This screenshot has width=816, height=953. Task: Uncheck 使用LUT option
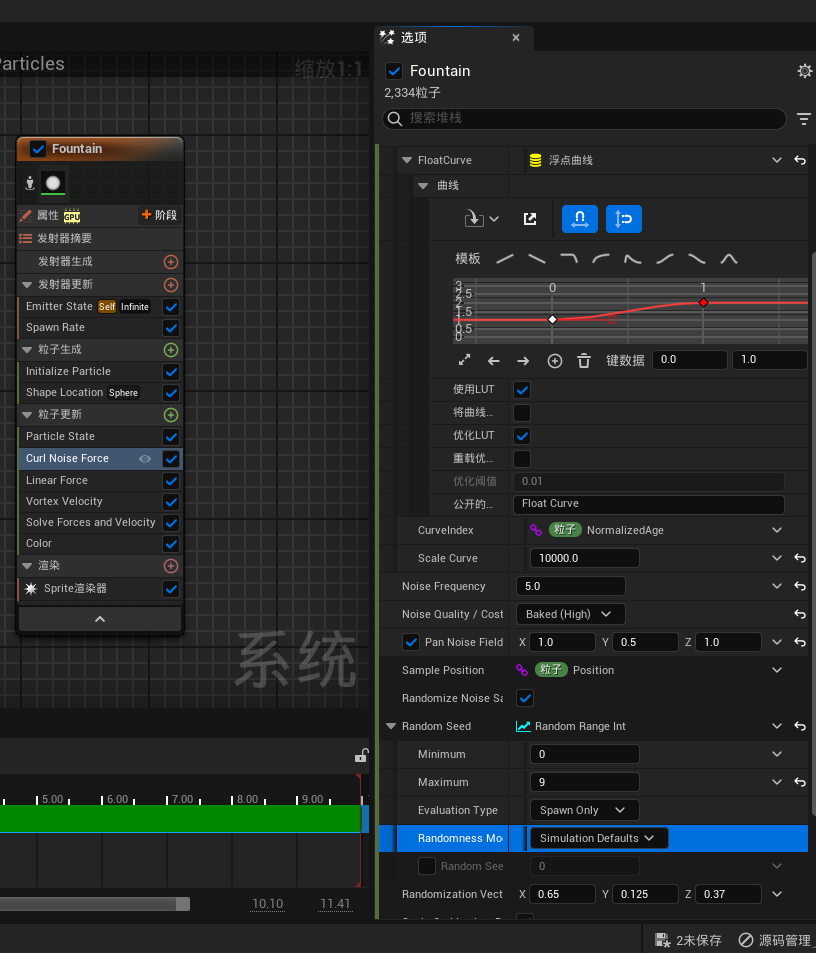pos(522,390)
